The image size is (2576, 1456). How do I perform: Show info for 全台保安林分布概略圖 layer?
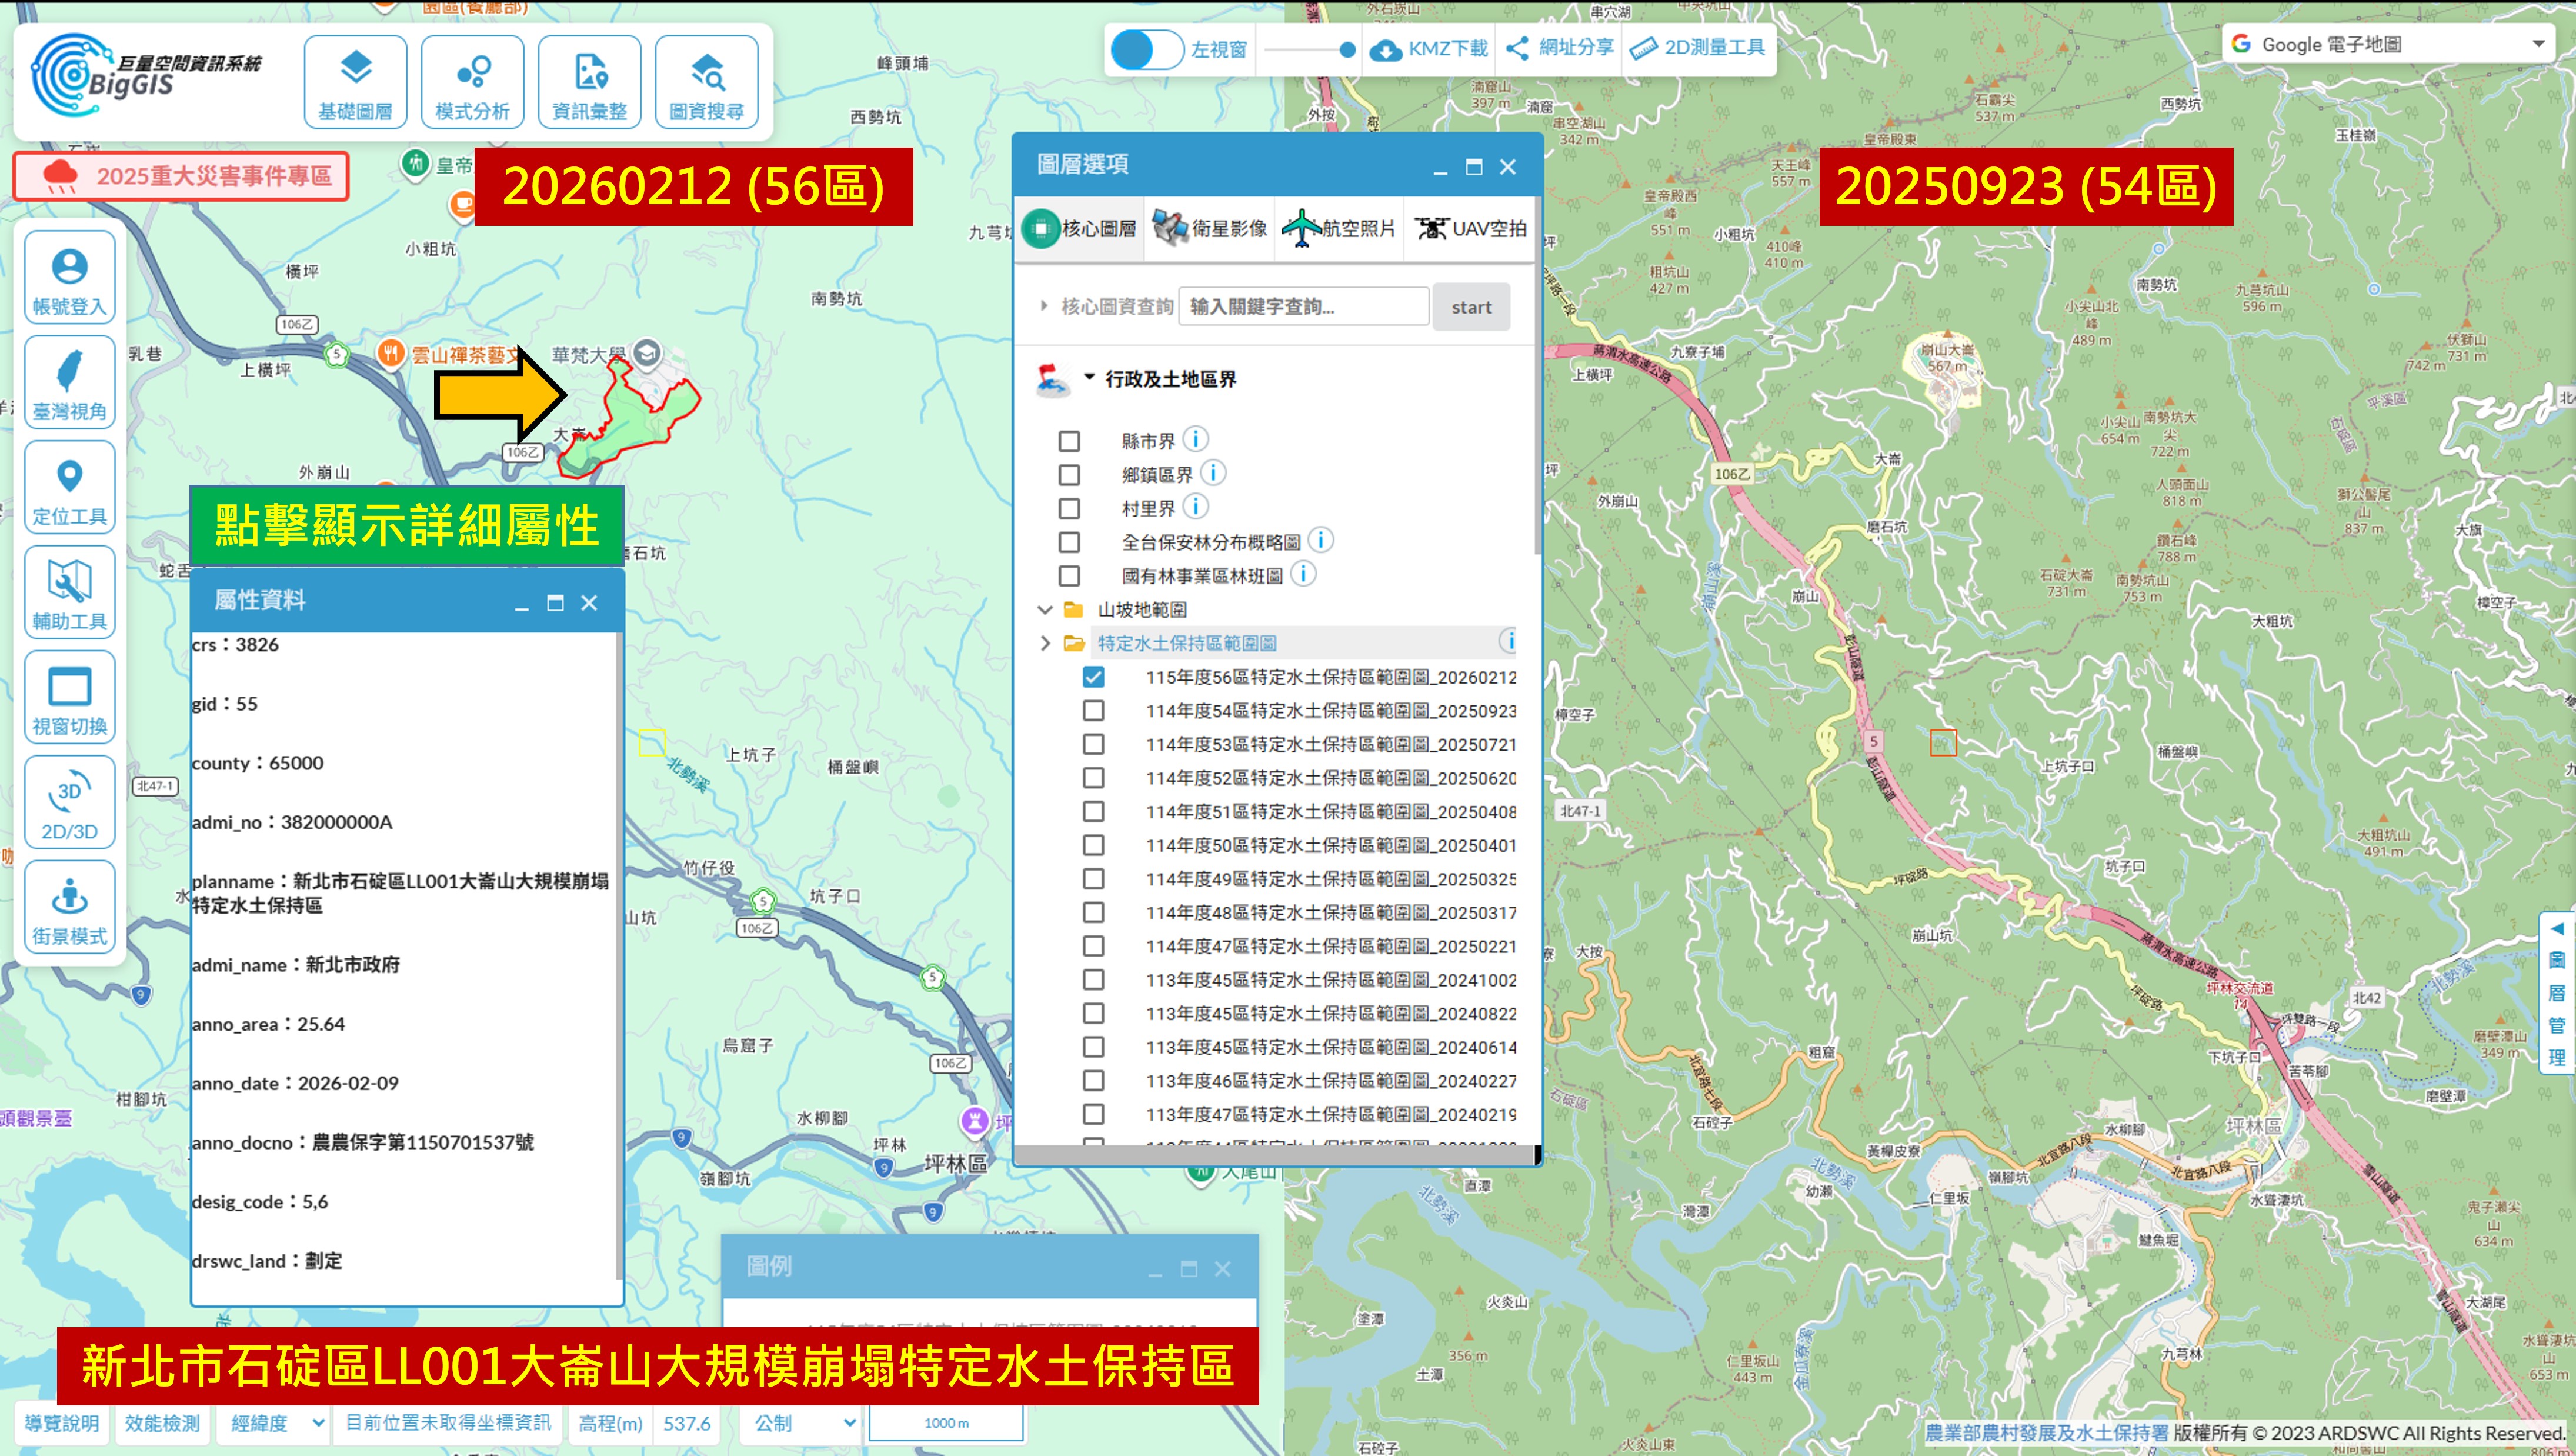1320,540
